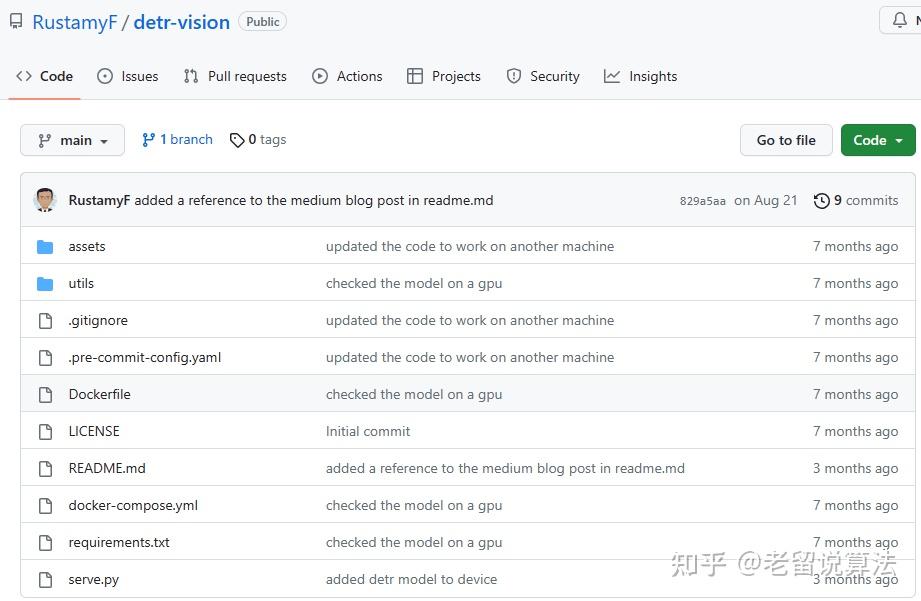Click the tag icon next to 0 tags
The height and width of the screenshot is (601, 921).
click(x=237, y=140)
